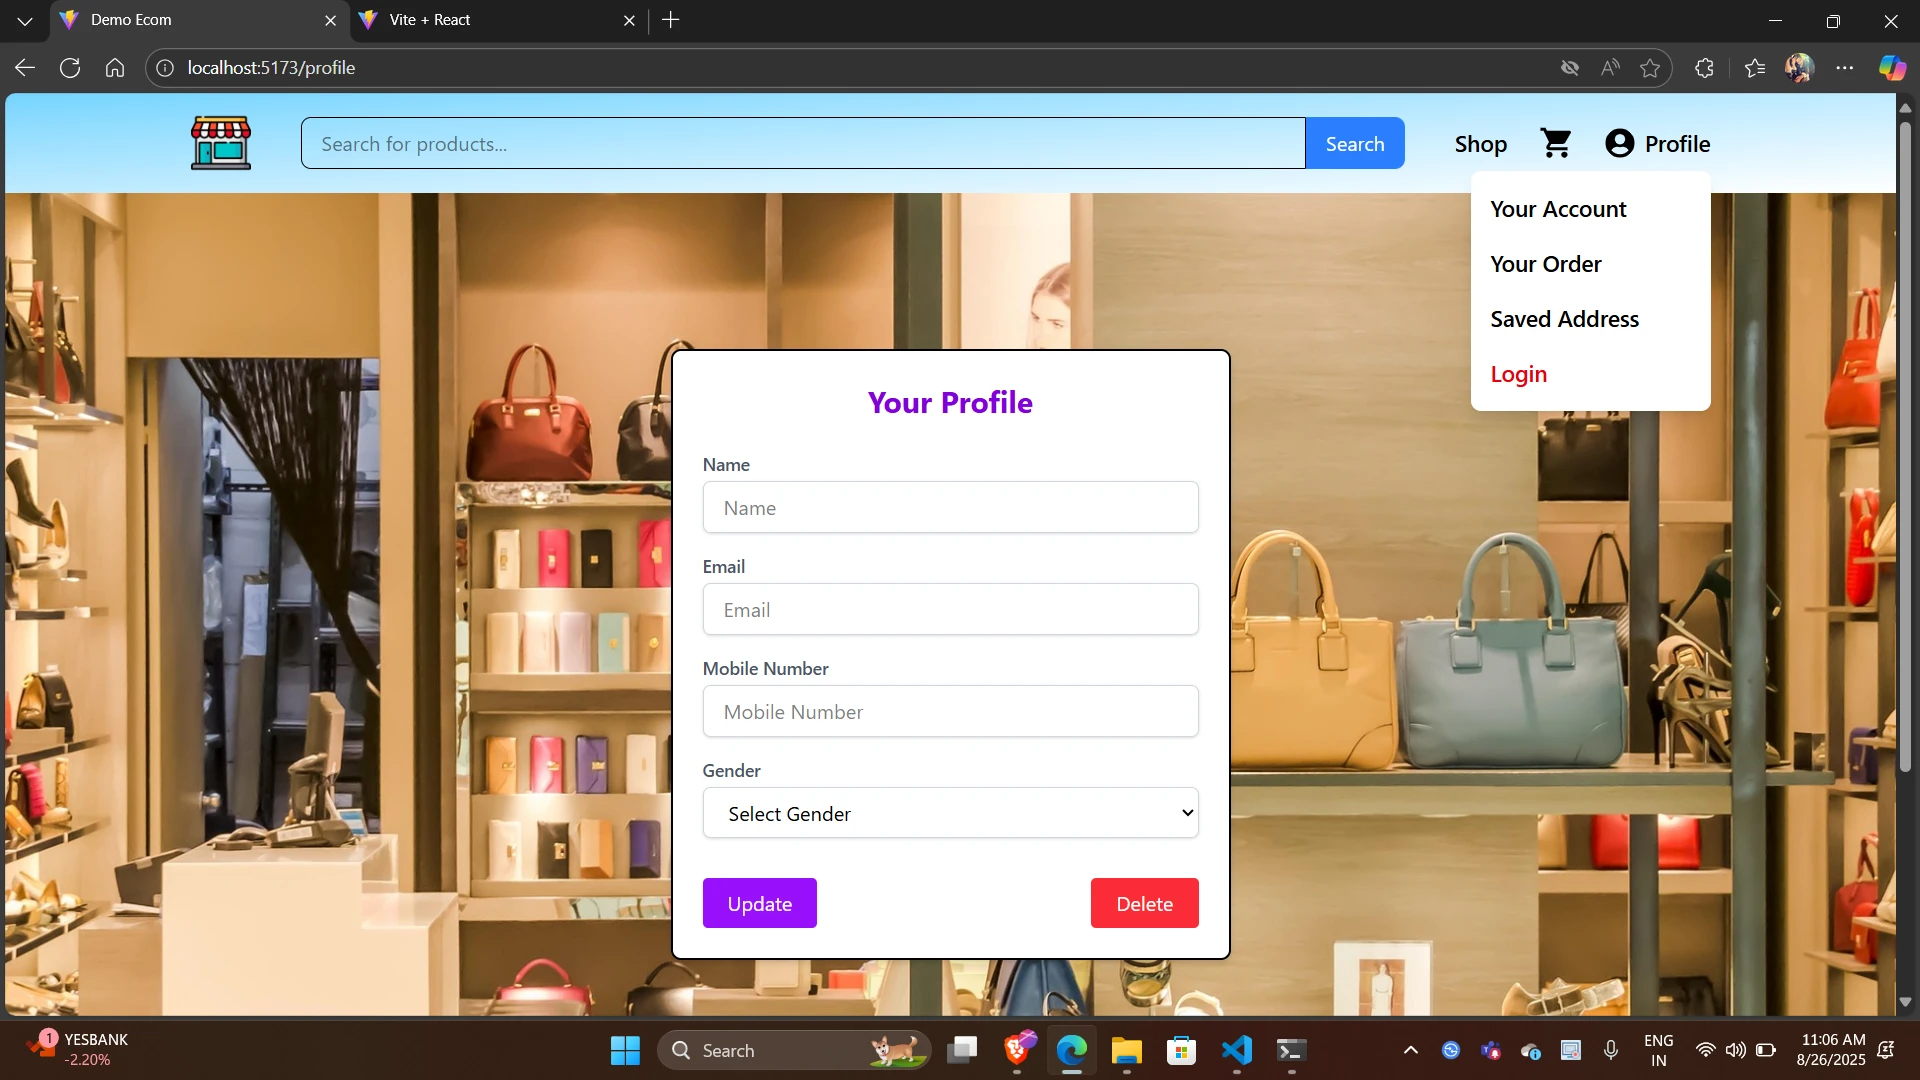Click the microphone tray icon
This screenshot has height=1080, width=1920.
click(1610, 1050)
